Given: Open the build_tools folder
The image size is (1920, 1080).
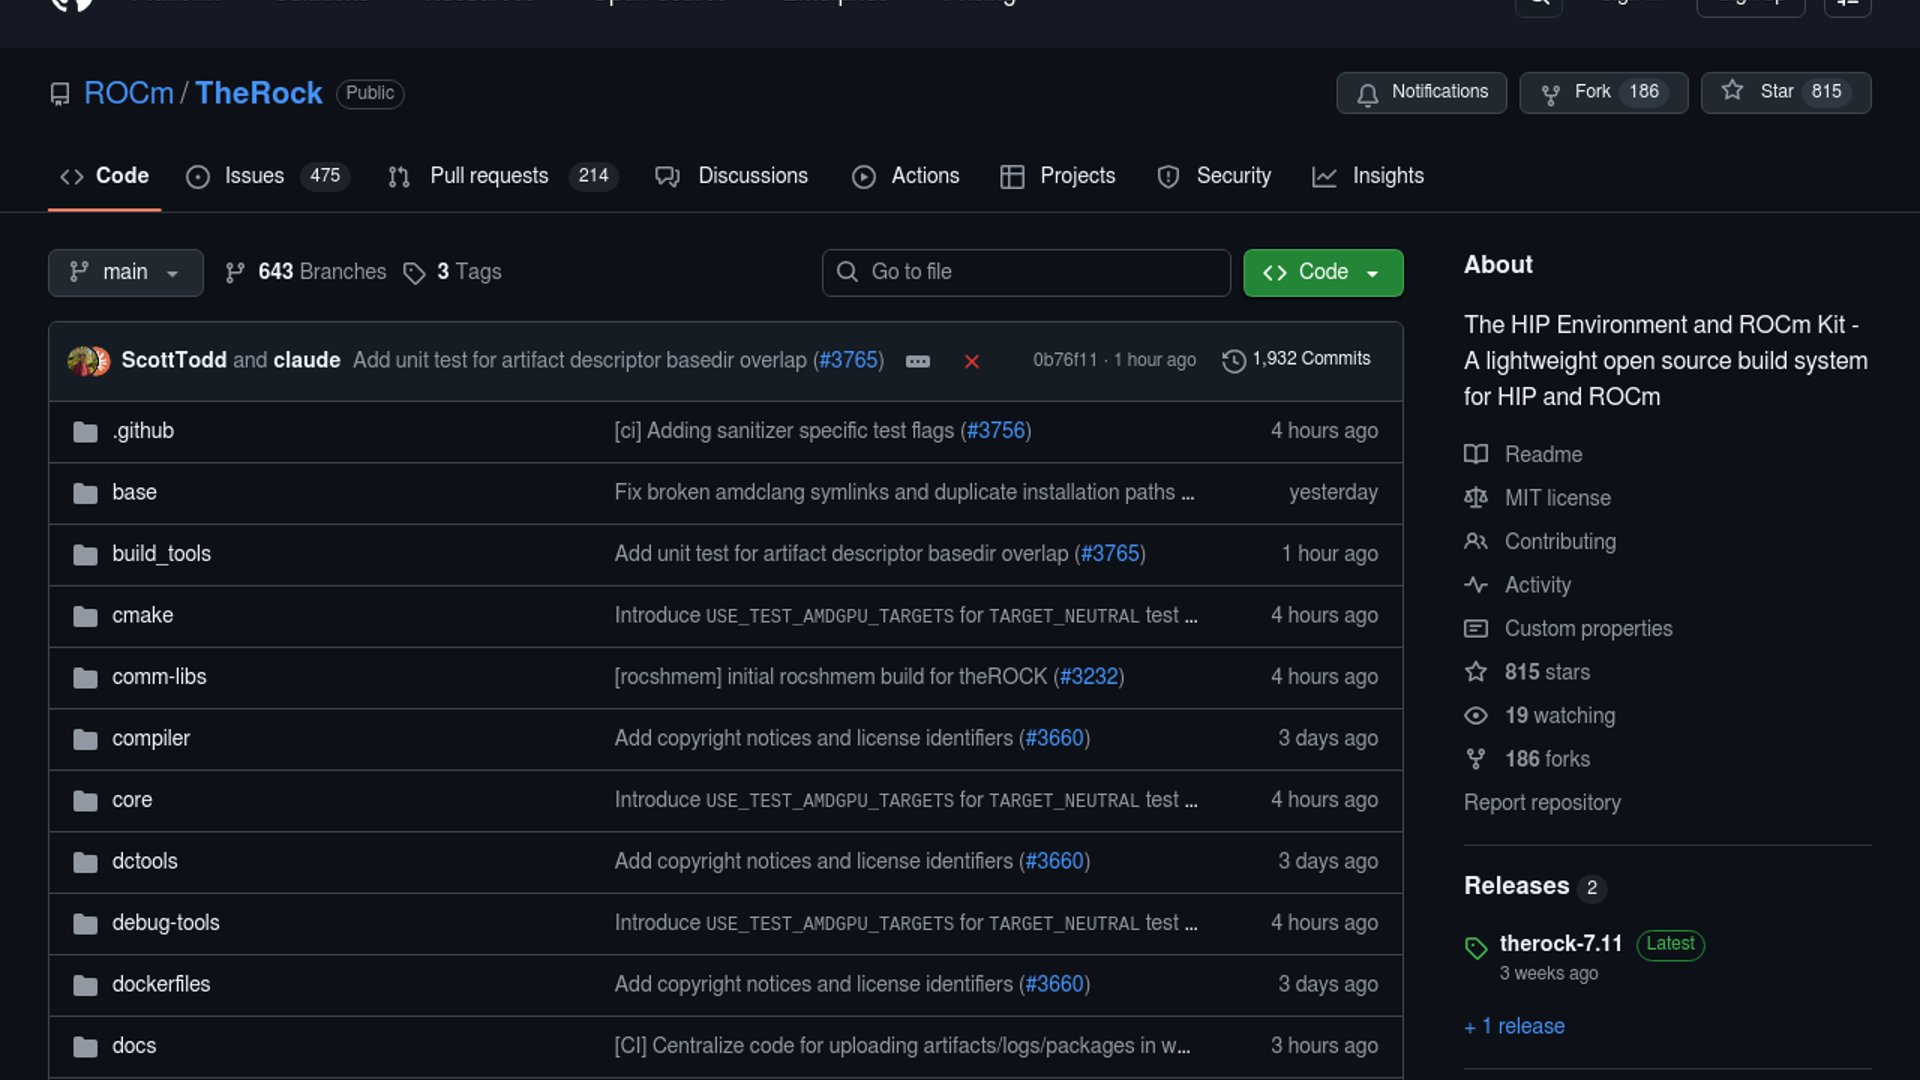Looking at the screenshot, I should (161, 554).
